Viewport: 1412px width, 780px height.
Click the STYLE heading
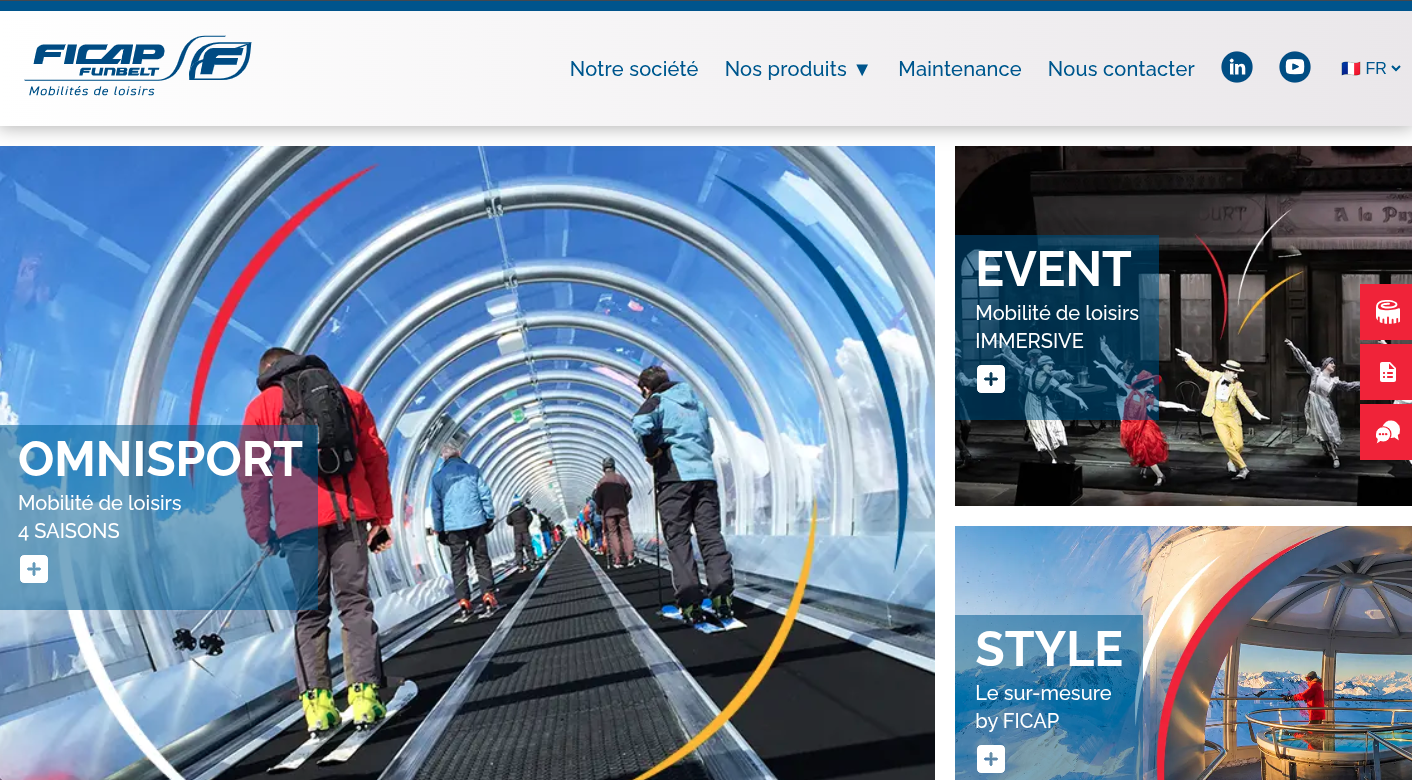[1049, 649]
